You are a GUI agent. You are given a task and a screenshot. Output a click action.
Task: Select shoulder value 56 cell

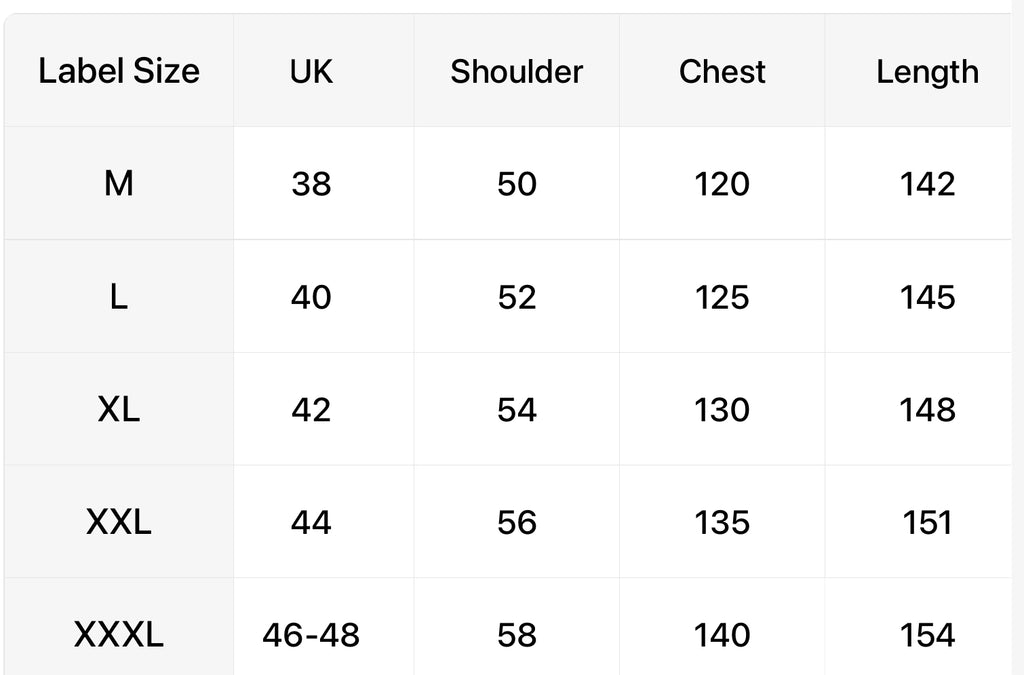tap(517, 522)
